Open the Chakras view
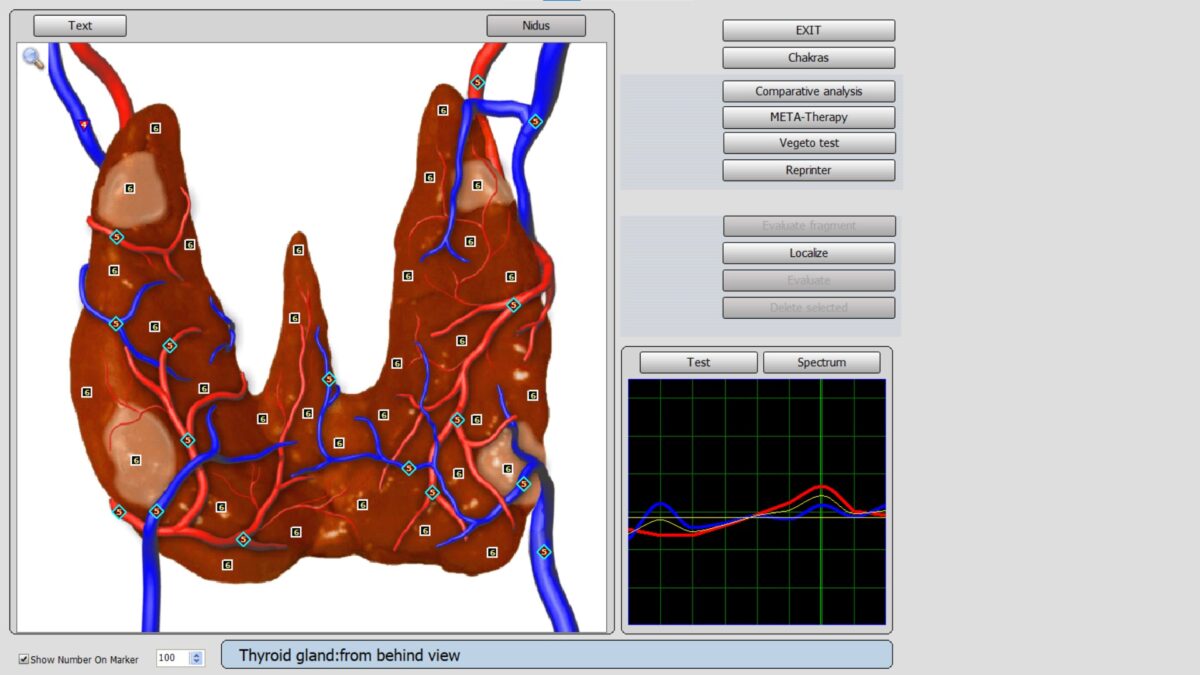 (x=808, y=58)
